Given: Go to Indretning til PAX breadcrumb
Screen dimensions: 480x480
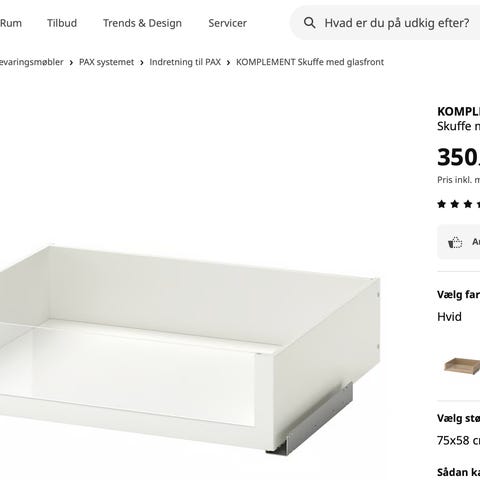Looking at the screenshot, I should [x=185, y=62].
